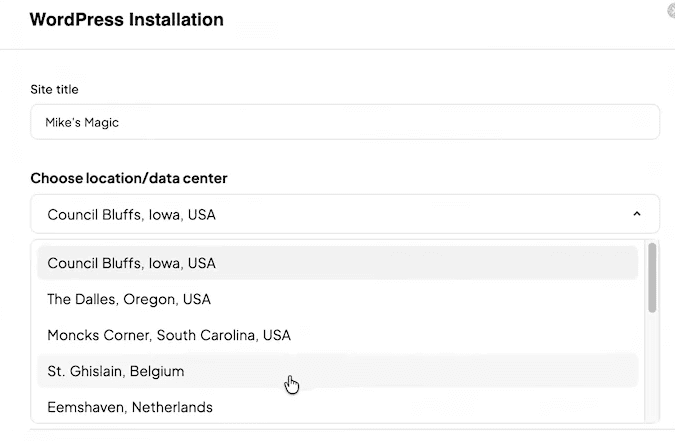Click the scrollbar track below the thumb

click(x=652, y=370)
